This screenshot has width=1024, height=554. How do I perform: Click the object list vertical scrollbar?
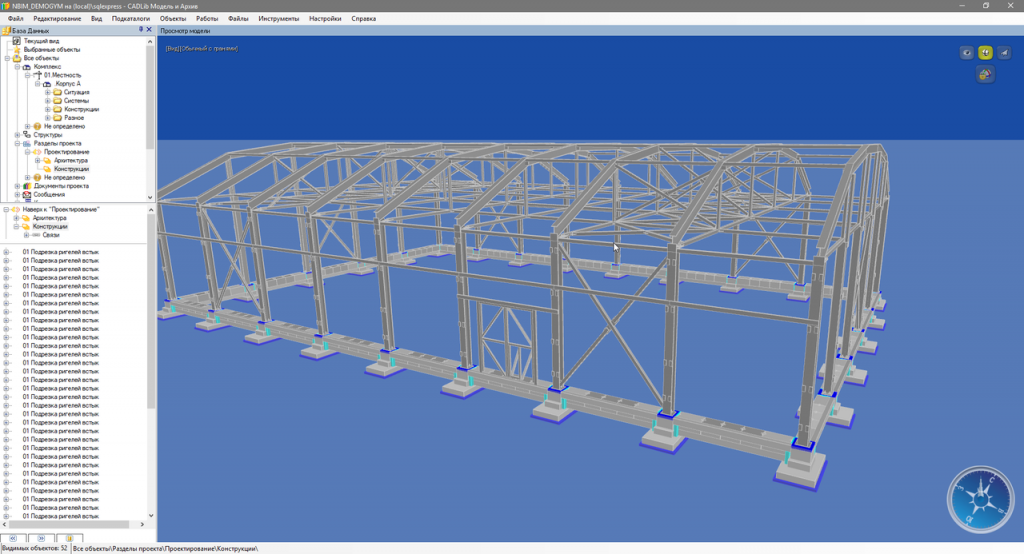(x=151, y=363)
